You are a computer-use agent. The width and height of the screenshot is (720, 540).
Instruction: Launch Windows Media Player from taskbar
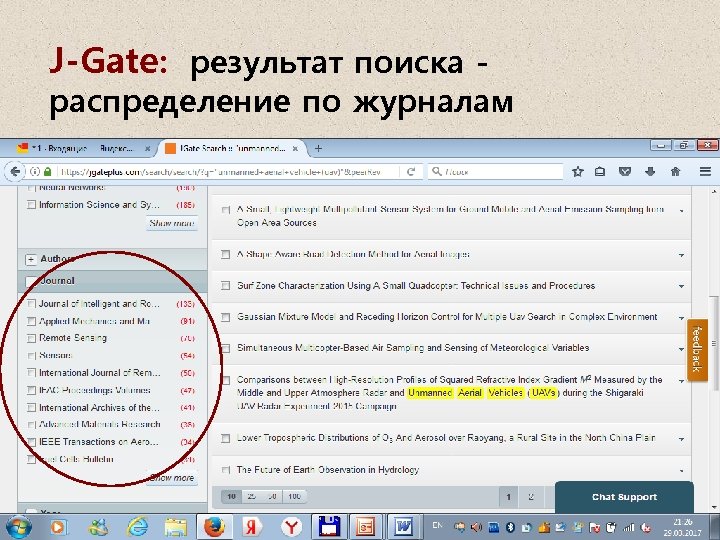[x=59, y=527]
